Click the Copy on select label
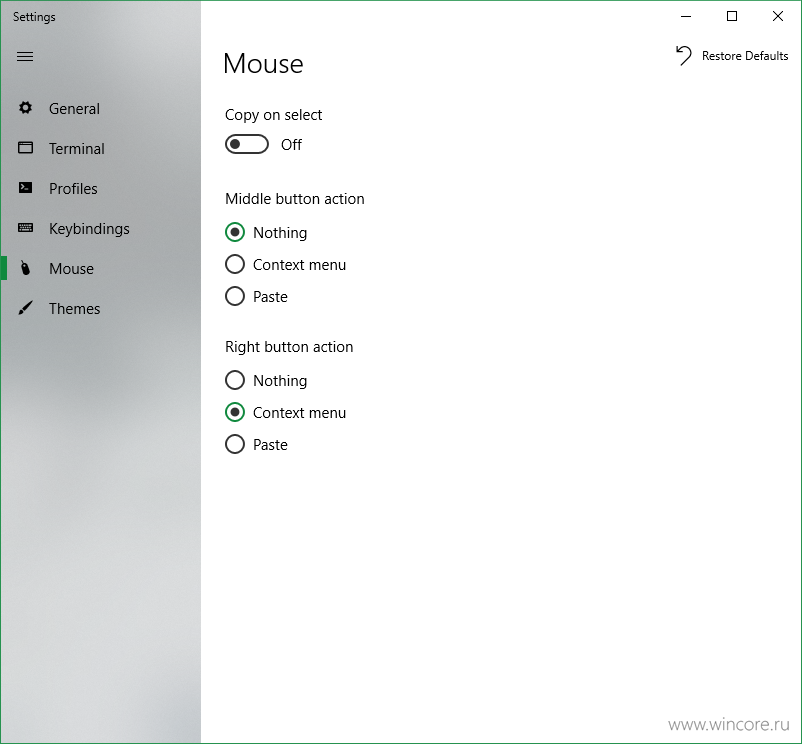802x744 pixels. pyautogui.click(x=274, y=115)
